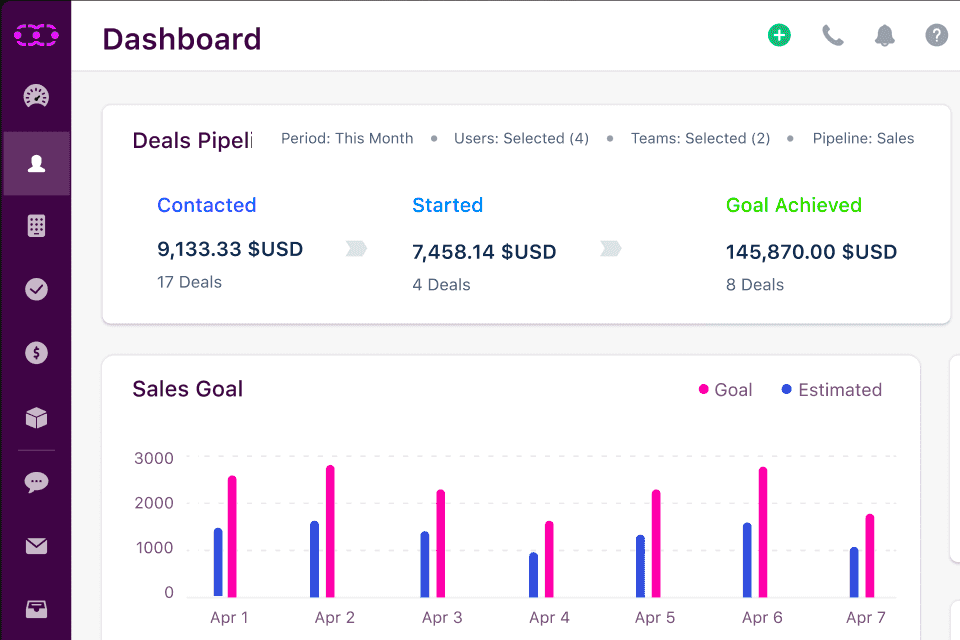Toggle the Goal series in legend
Screen dimensions: 960x640
(725, 390)
